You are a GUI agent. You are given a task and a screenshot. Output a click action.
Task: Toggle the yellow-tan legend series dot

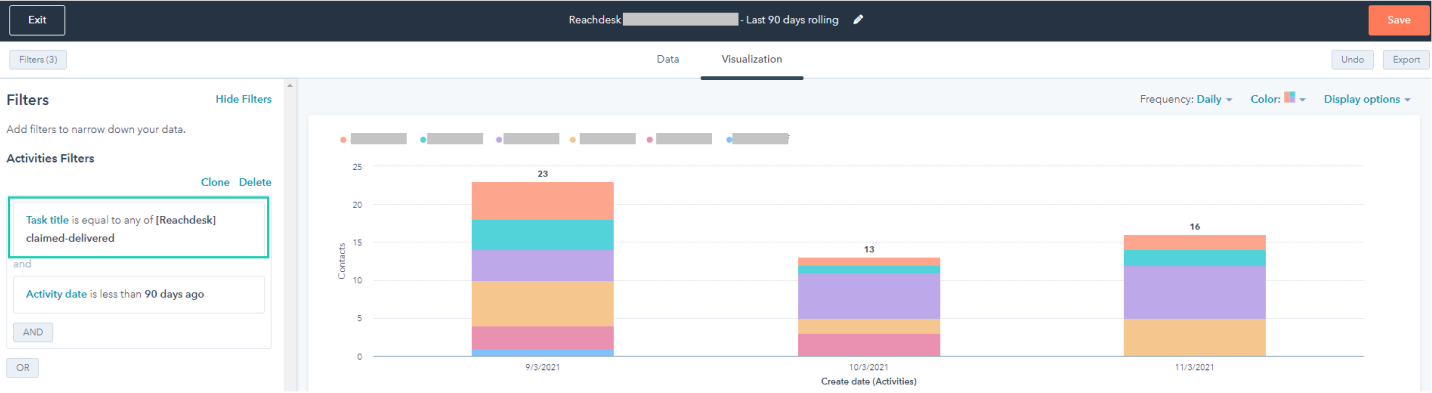coord(573,140)
